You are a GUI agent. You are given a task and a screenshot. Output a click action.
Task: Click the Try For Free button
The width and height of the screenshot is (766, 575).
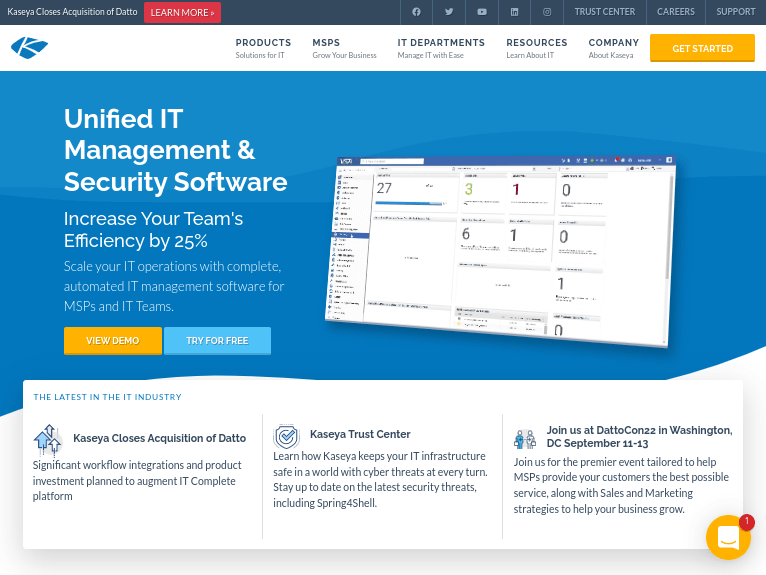[x=217, y=341]
